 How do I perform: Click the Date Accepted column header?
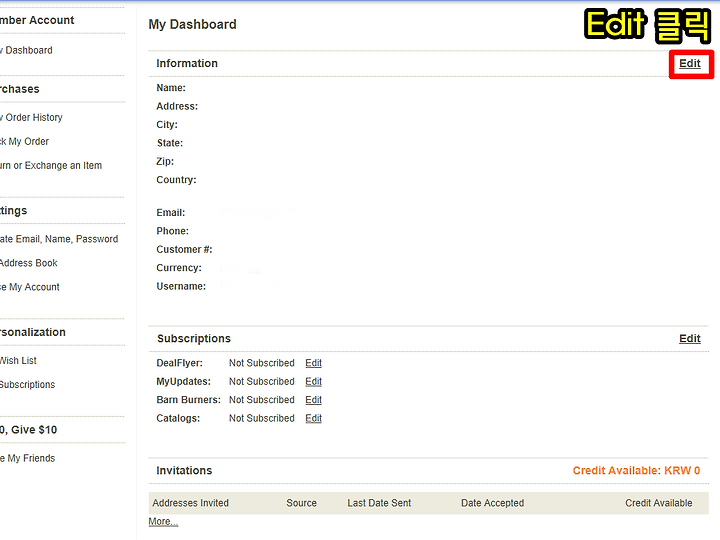tap(493, 503)
